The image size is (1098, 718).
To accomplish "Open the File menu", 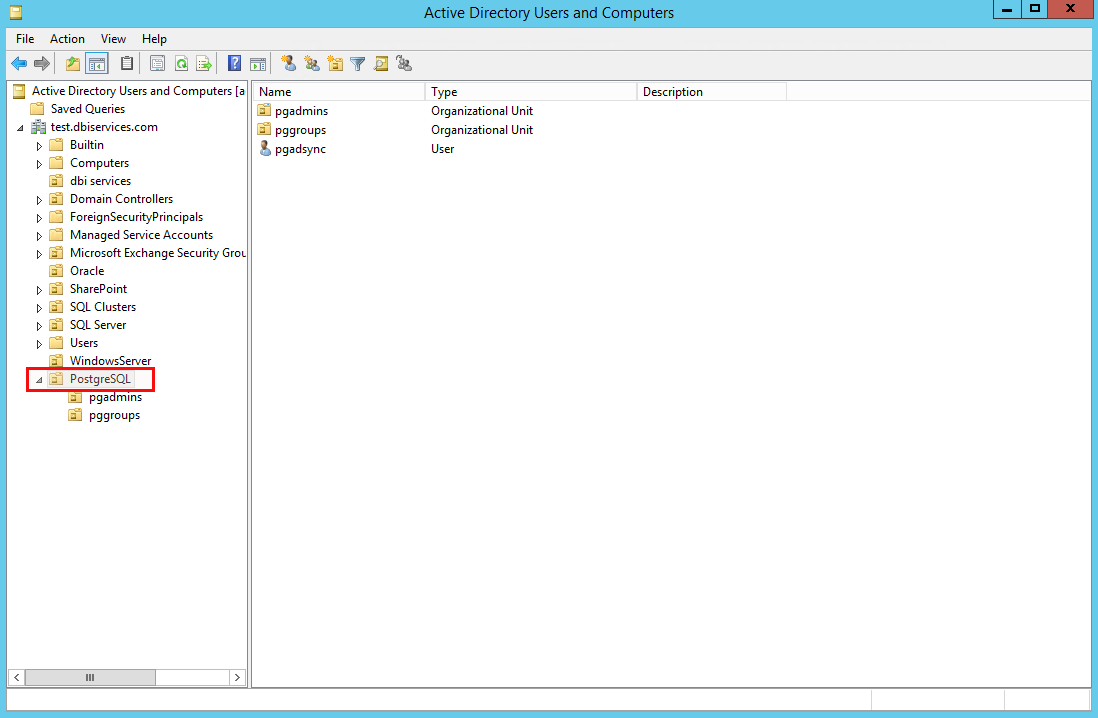I will tap(25, 39).
